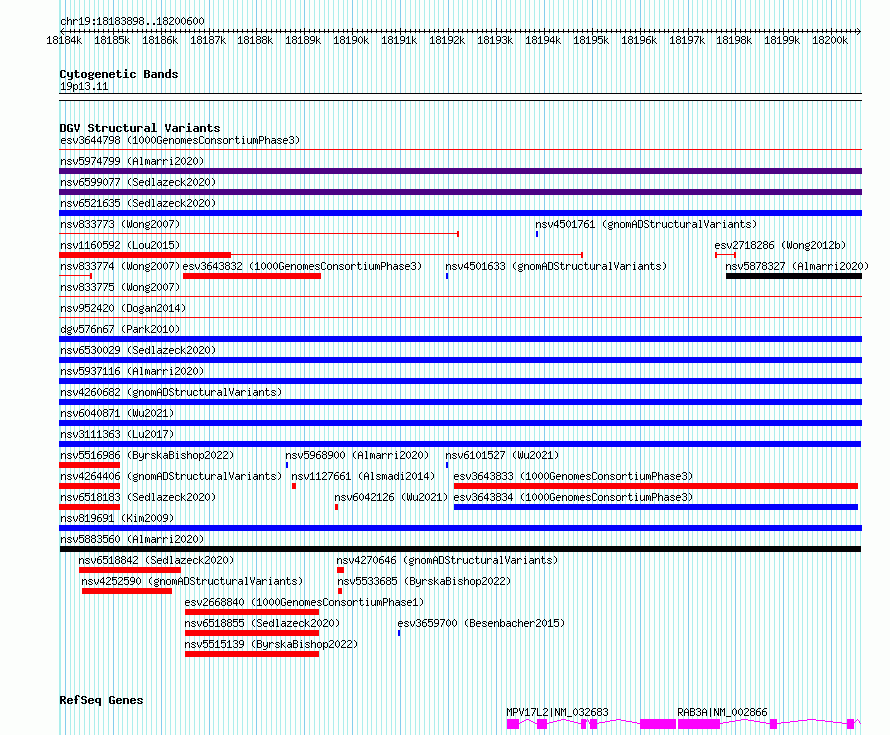Select the nsv5515139 (ByrskaBishop2022) label
890x735 pixels.
click(x=271, y=644)
